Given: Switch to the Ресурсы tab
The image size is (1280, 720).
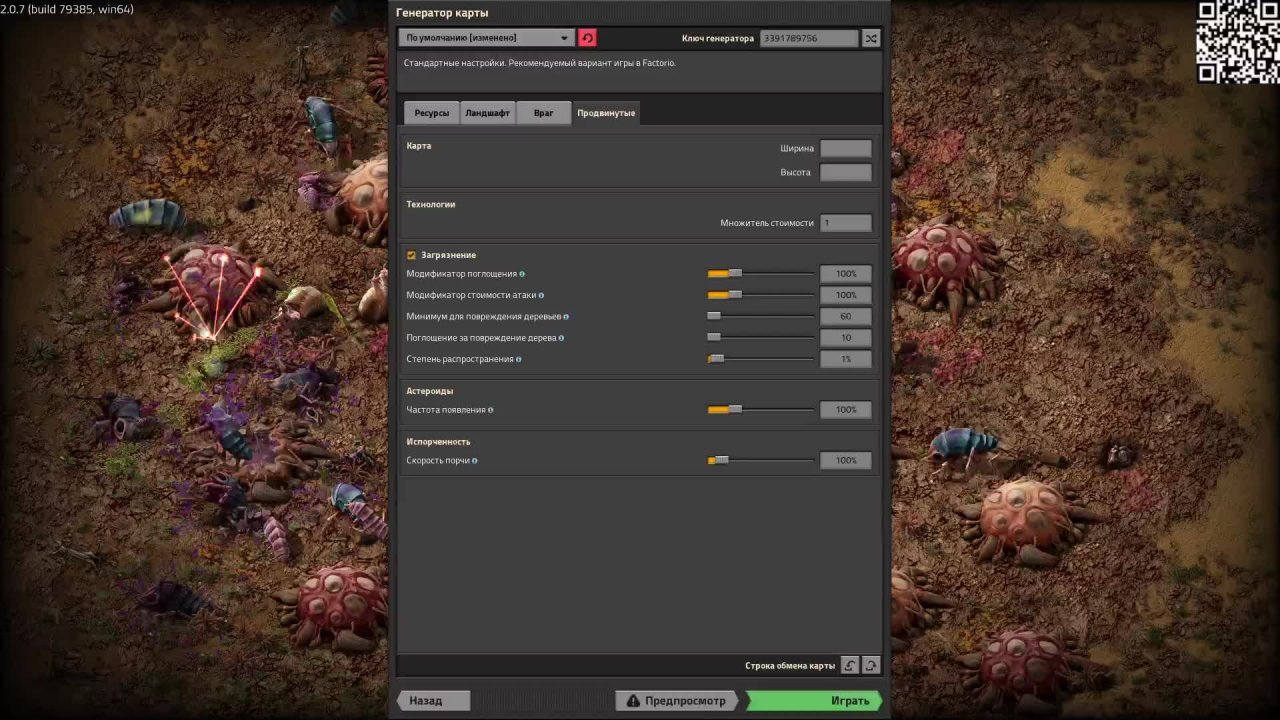Looking at the screenshot, I should pyautogui.click(x=432, y=113).
